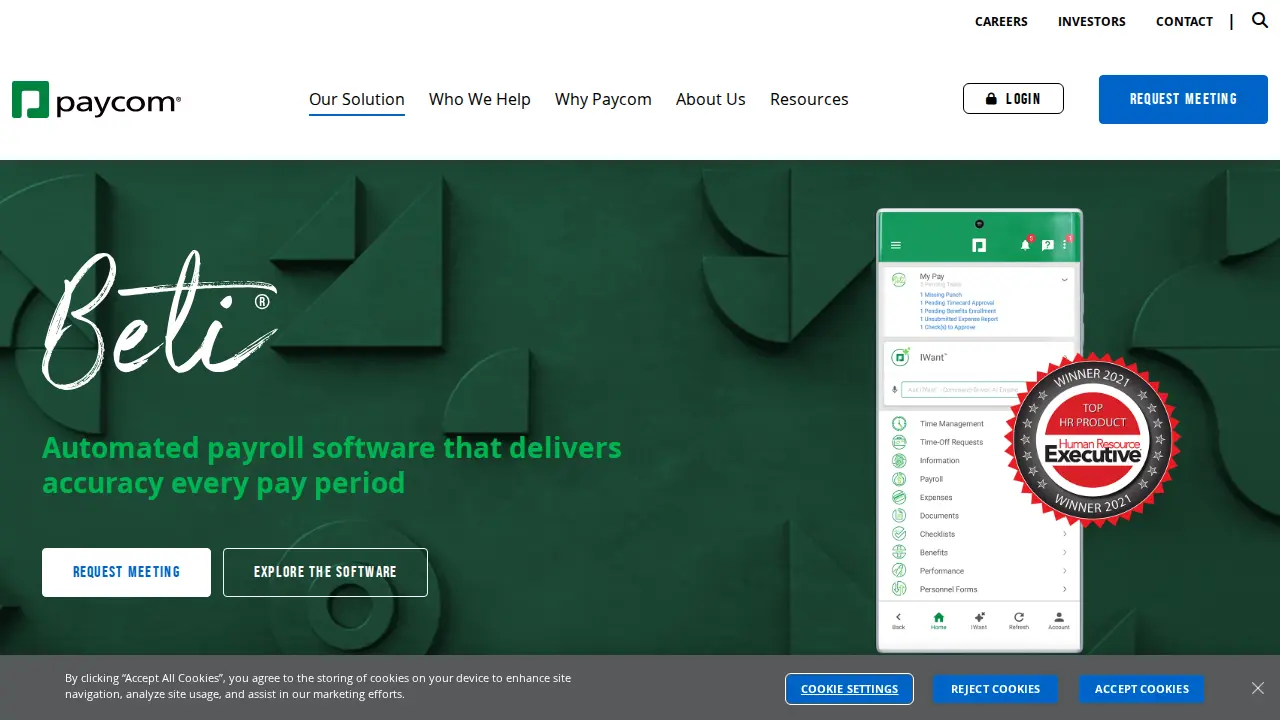Image resolution: width=1280 pixels, height=720 pixels.
Task: Open Cookie Settings
Action: click(849, 689)
